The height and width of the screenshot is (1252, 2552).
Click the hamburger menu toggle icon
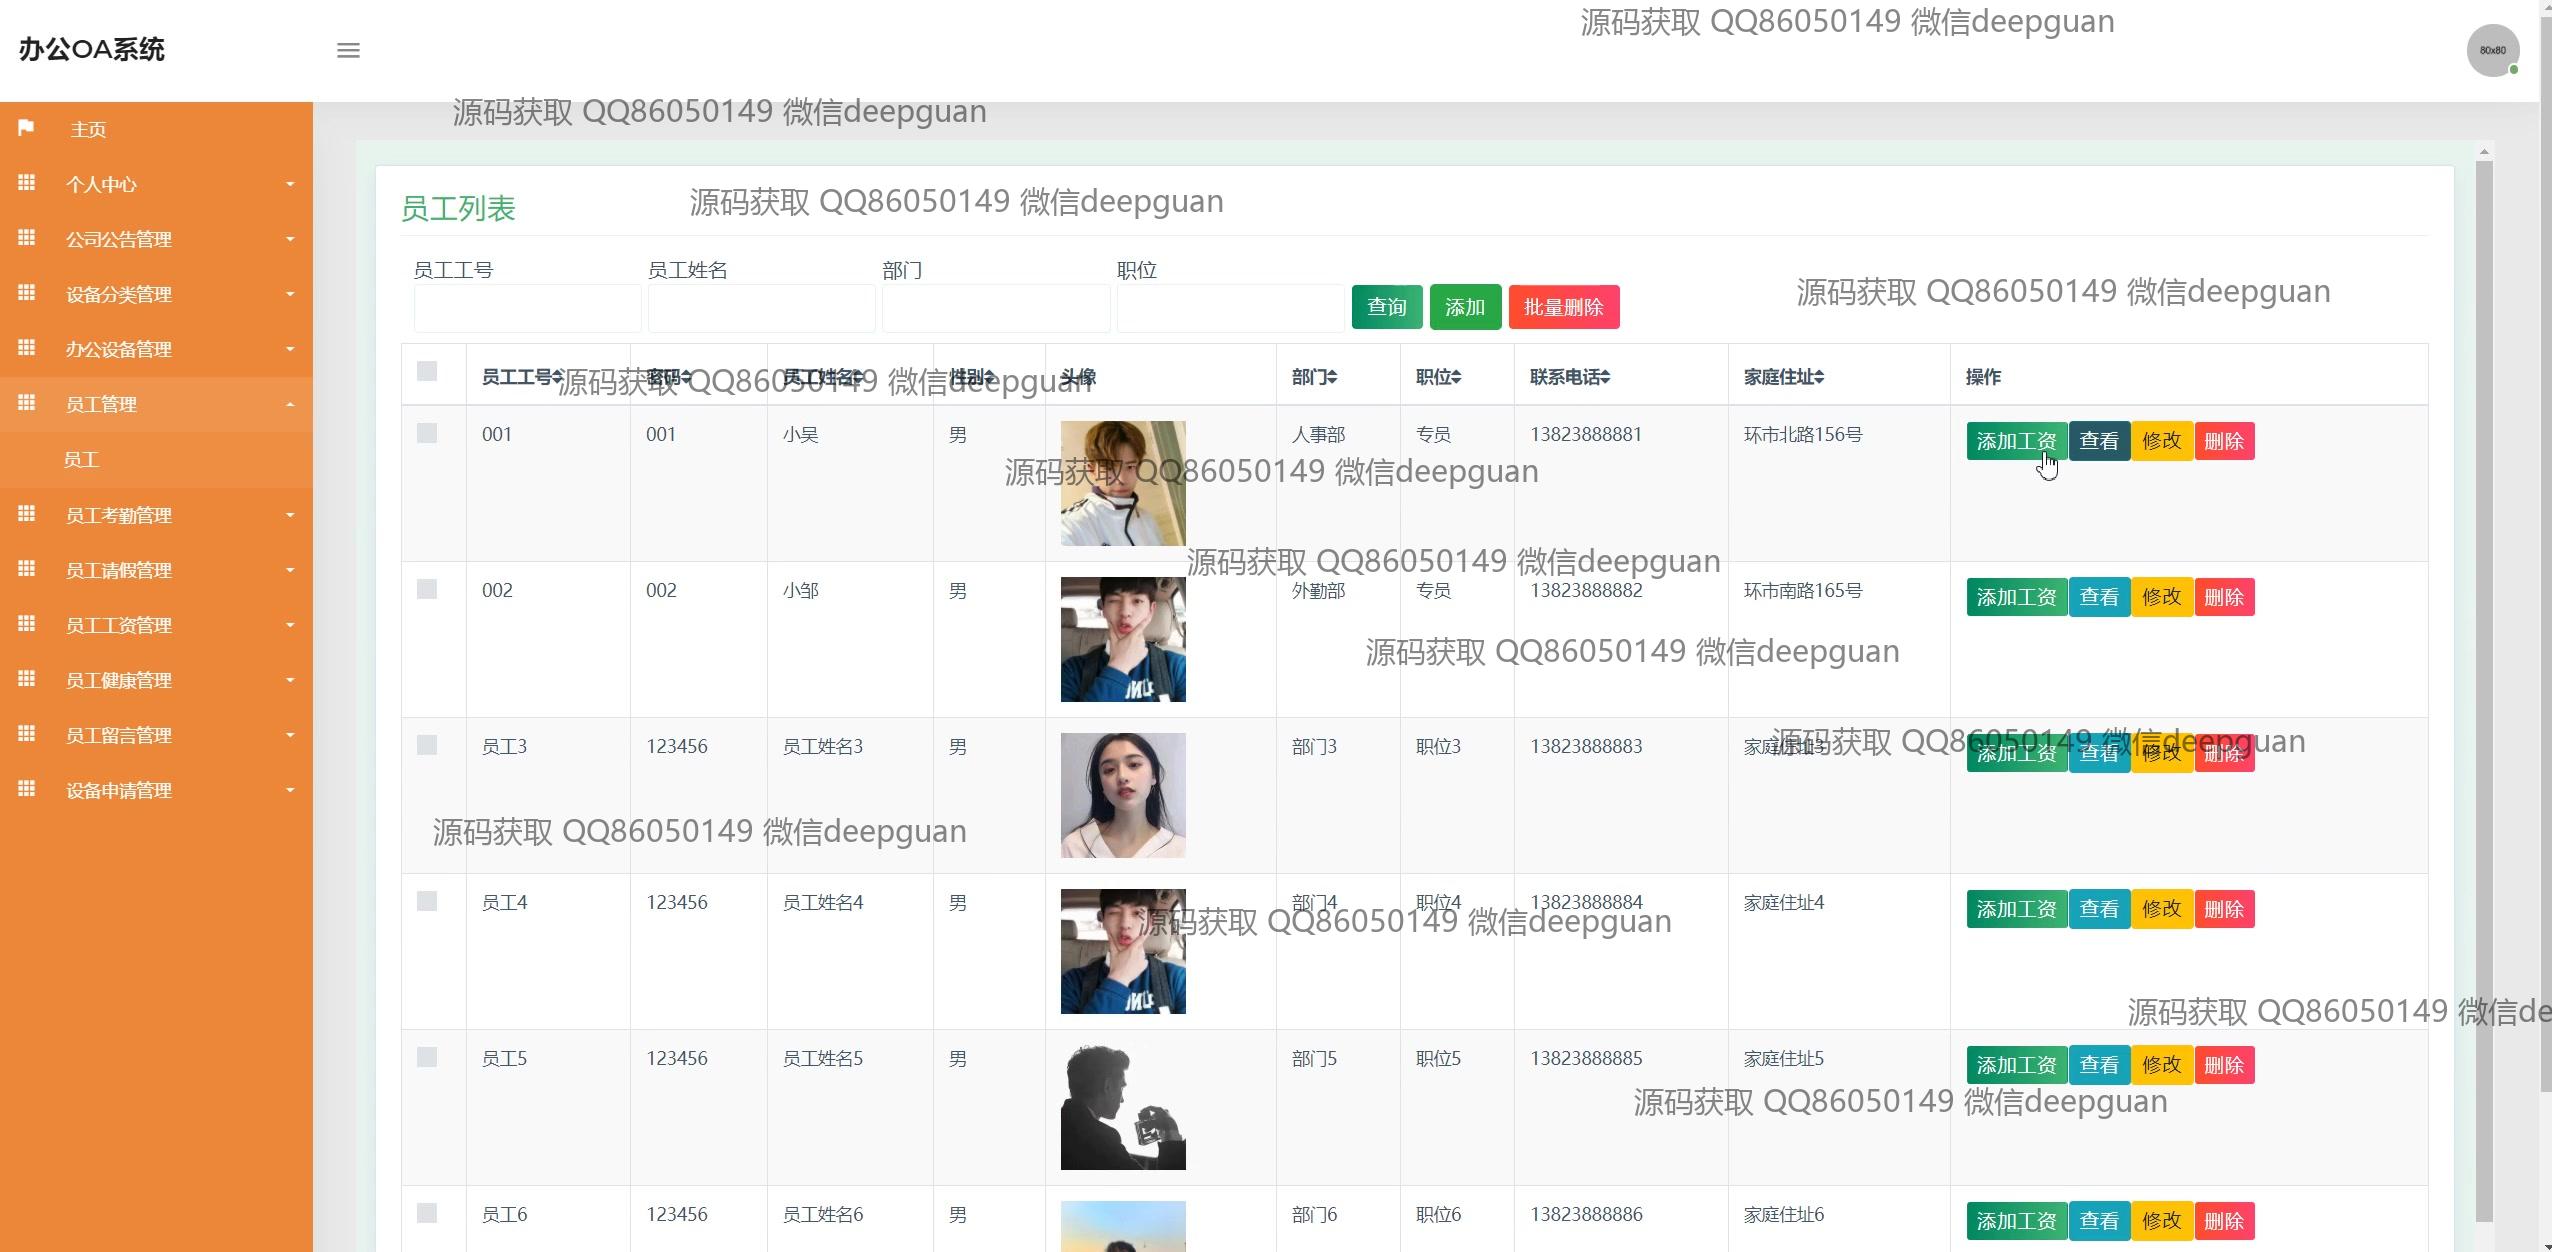(x=348, y=50)
